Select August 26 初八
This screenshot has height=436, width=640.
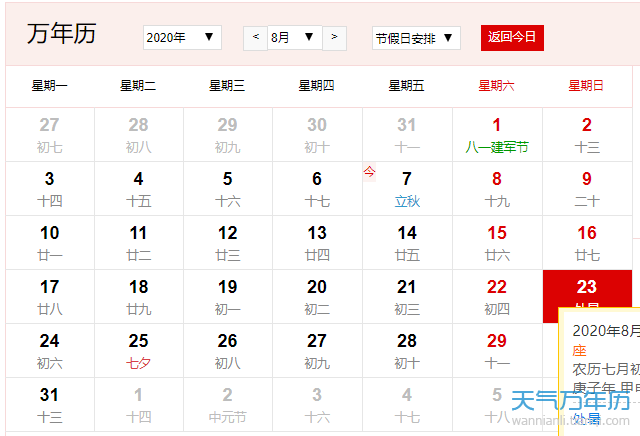coord(228,351)
